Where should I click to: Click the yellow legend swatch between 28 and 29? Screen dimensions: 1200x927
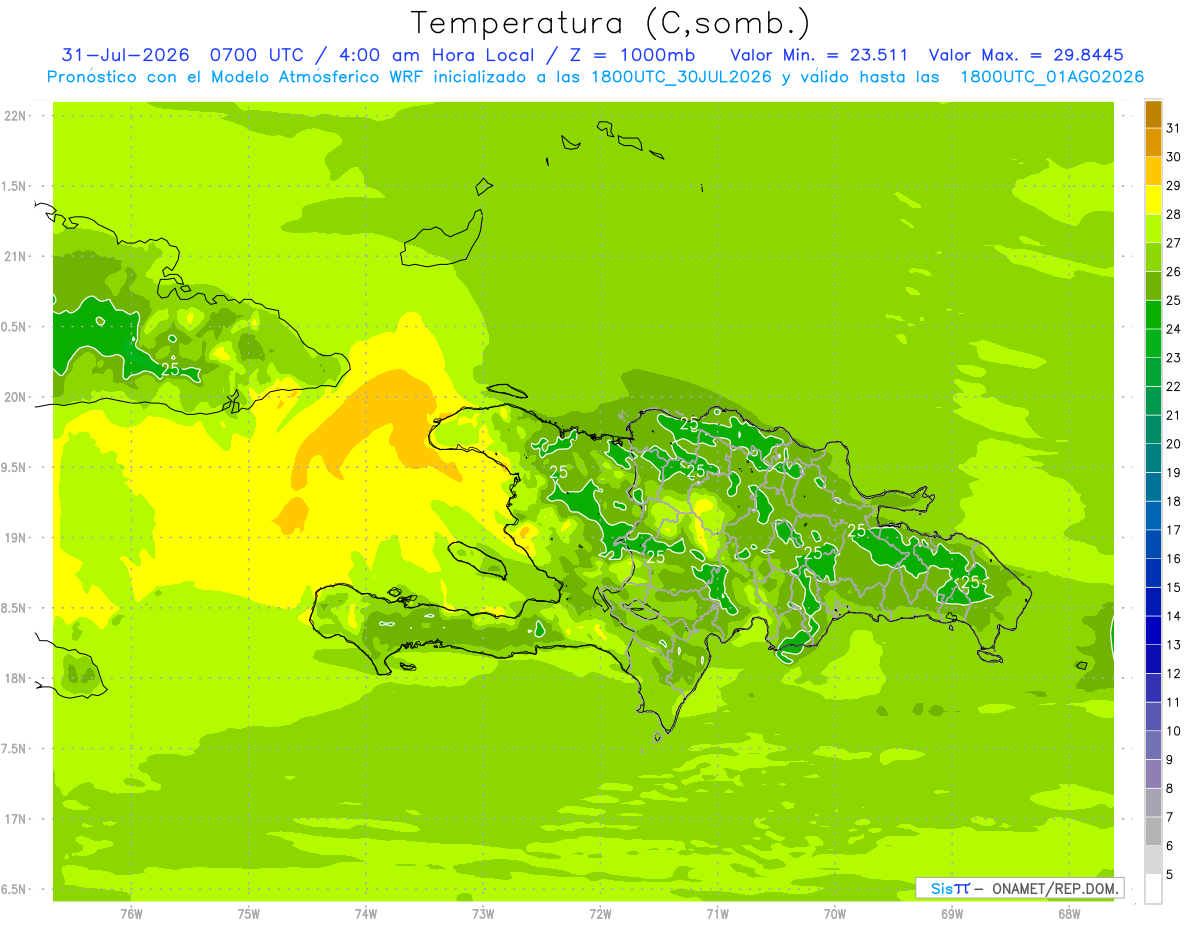[x=1153, y=200]
